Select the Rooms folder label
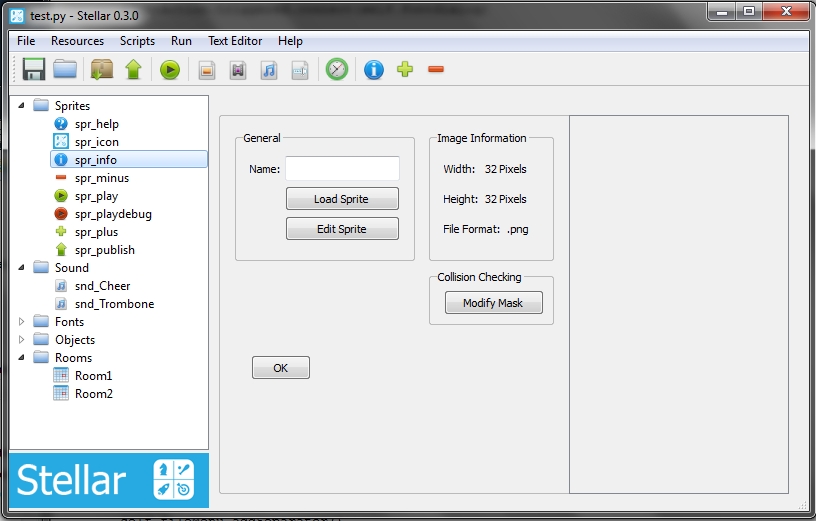The image size is (816, 521). click(73, 358)
